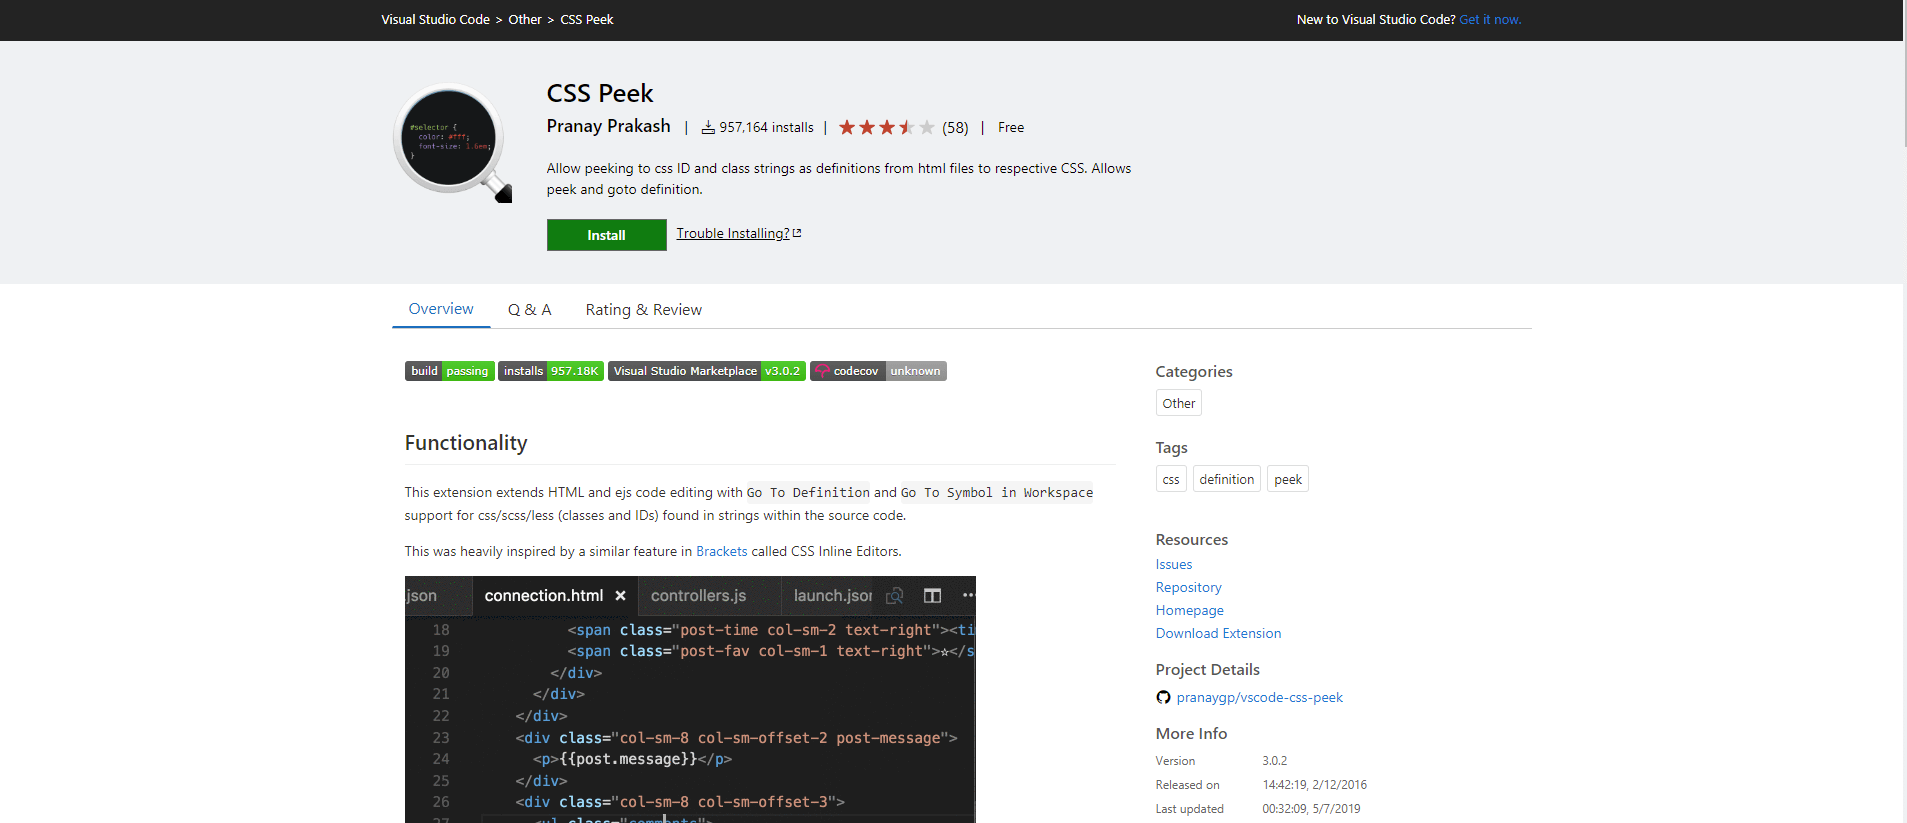Click the Visual Studio Marketplace v3.0.2 badge
Image resolution: width=1907 pixels, height=823 pixels.
(x=707, y=371)
